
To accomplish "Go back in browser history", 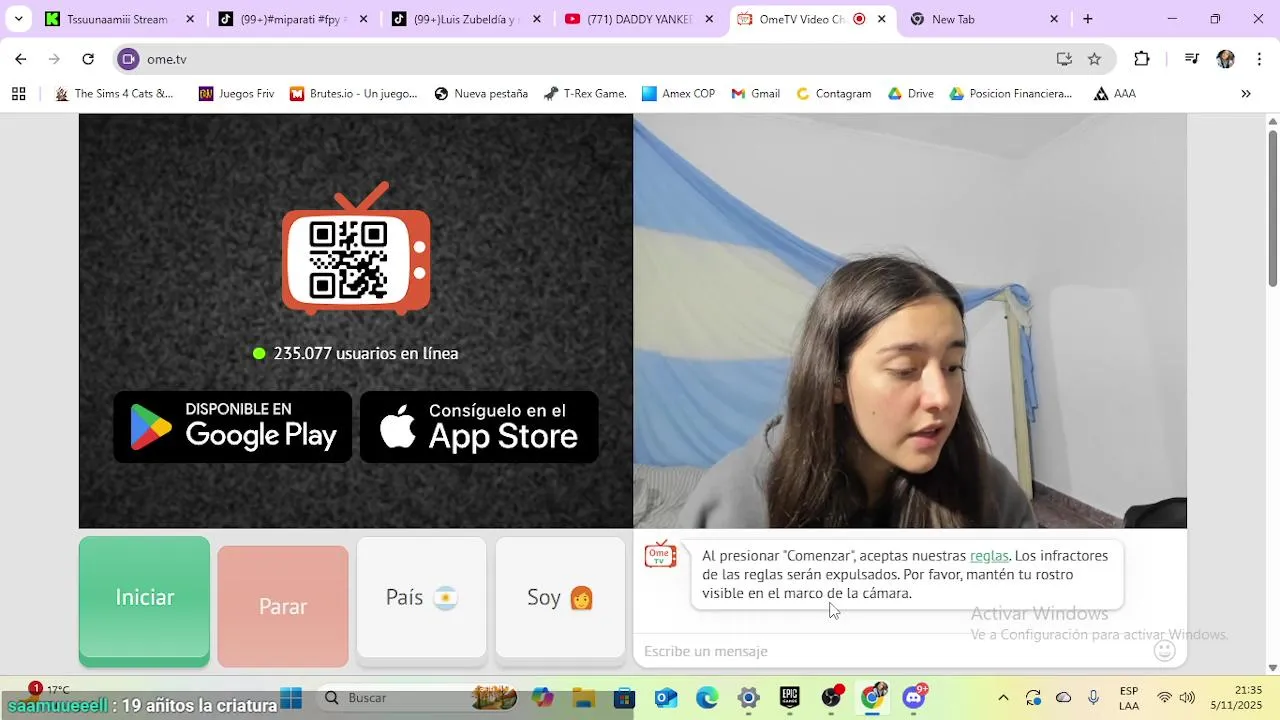I will (21, 59).
